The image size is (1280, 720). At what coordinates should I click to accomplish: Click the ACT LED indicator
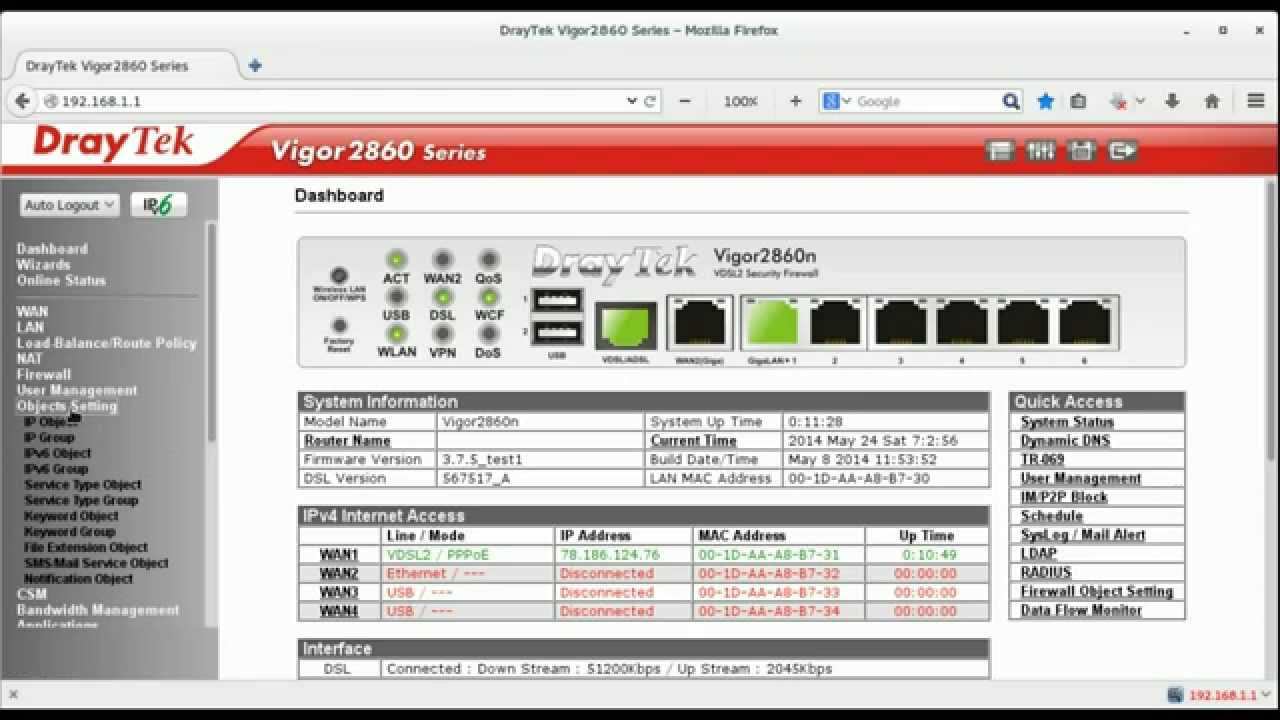[396, 259]
